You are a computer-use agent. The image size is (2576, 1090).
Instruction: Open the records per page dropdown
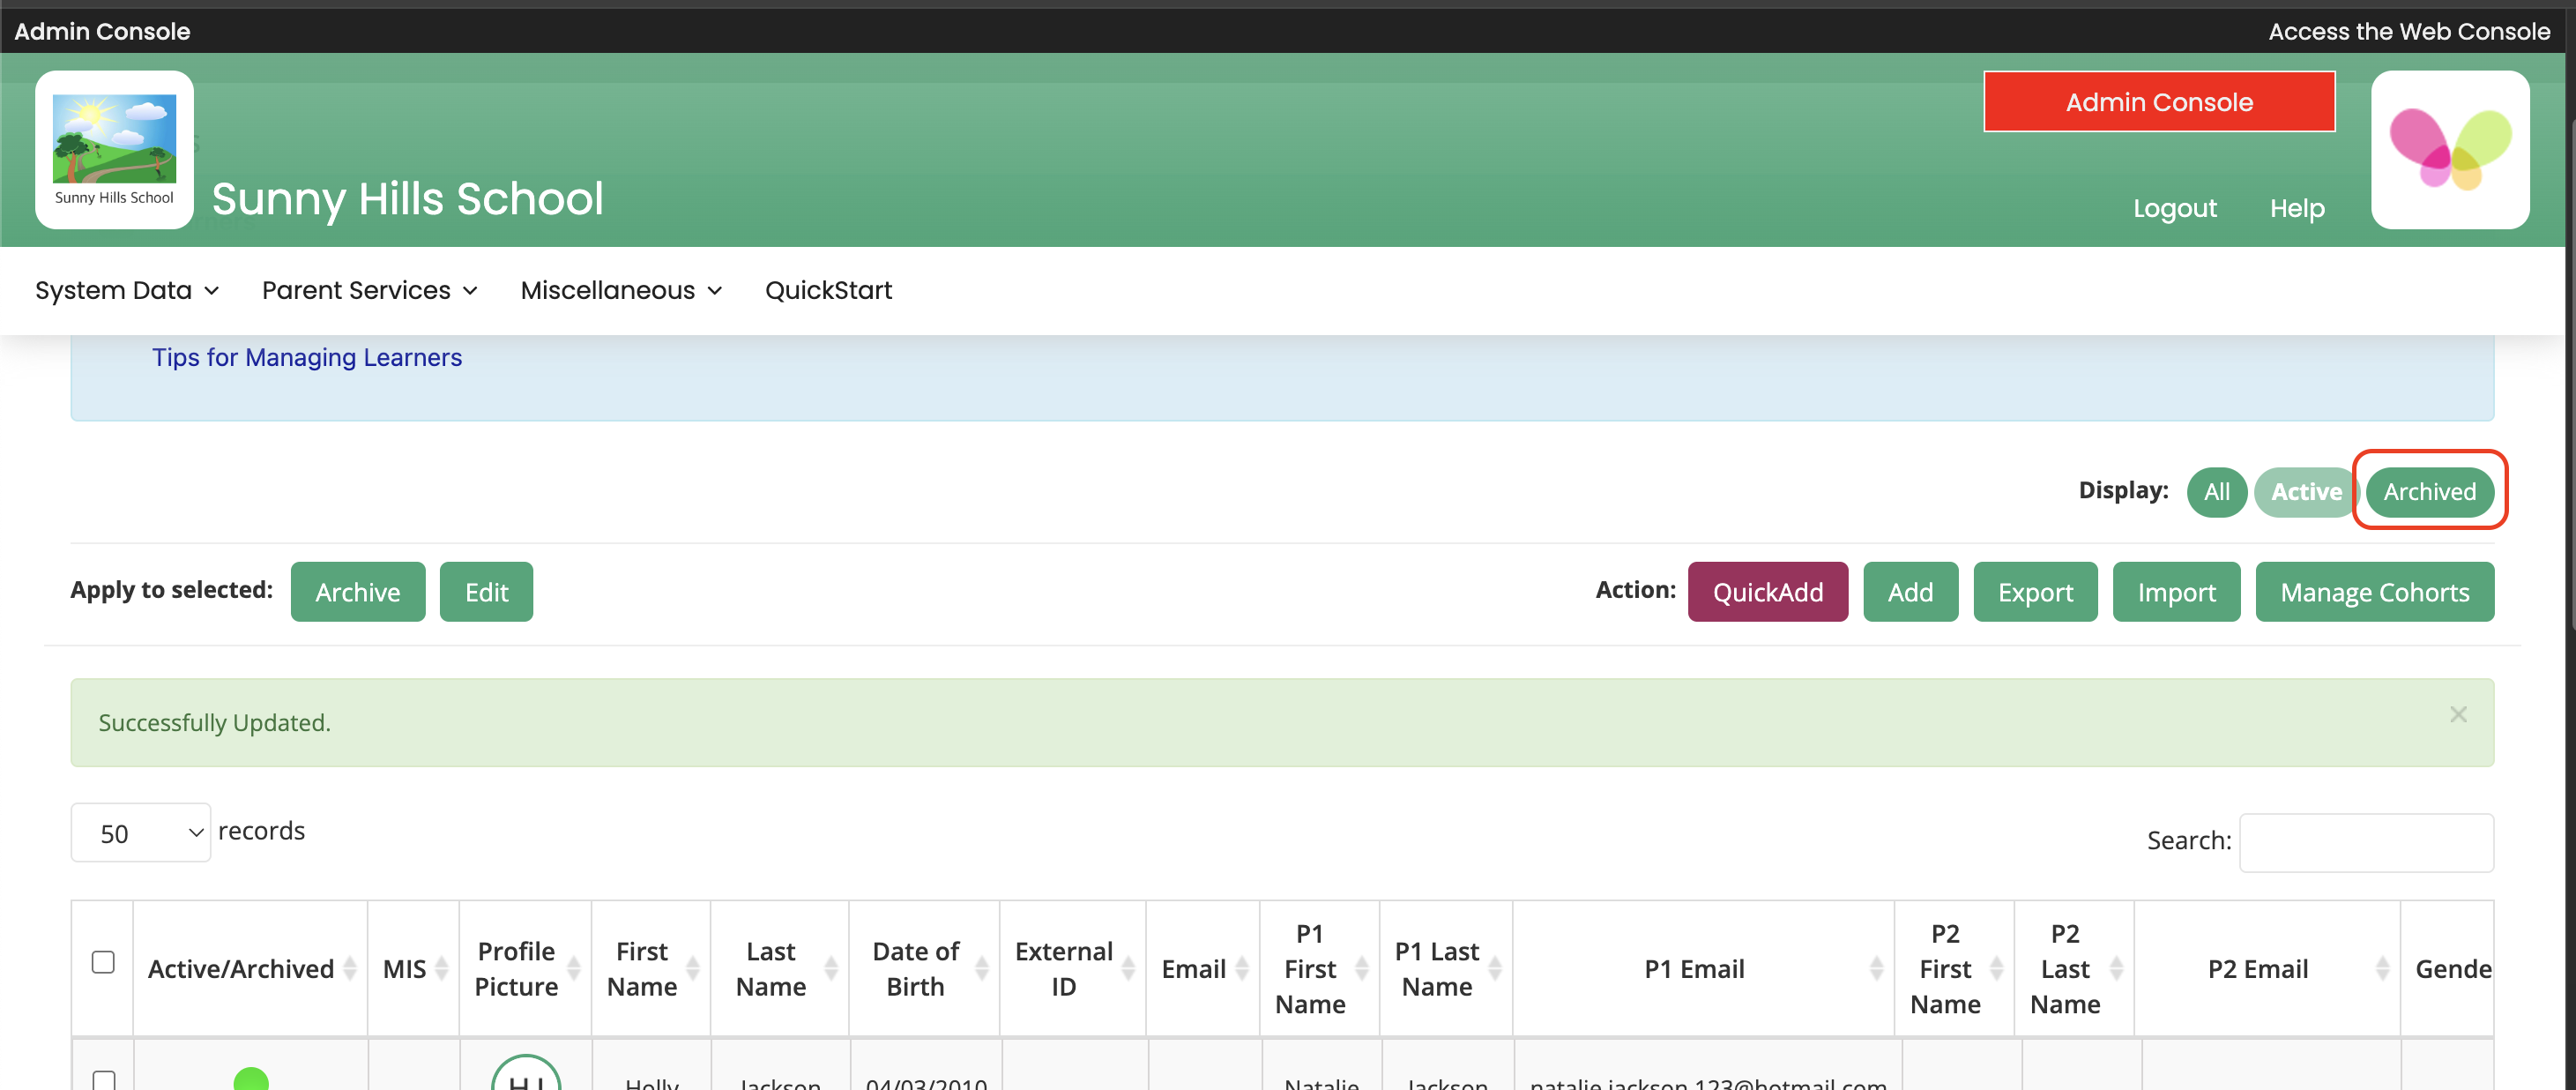[x=141, y=832]
